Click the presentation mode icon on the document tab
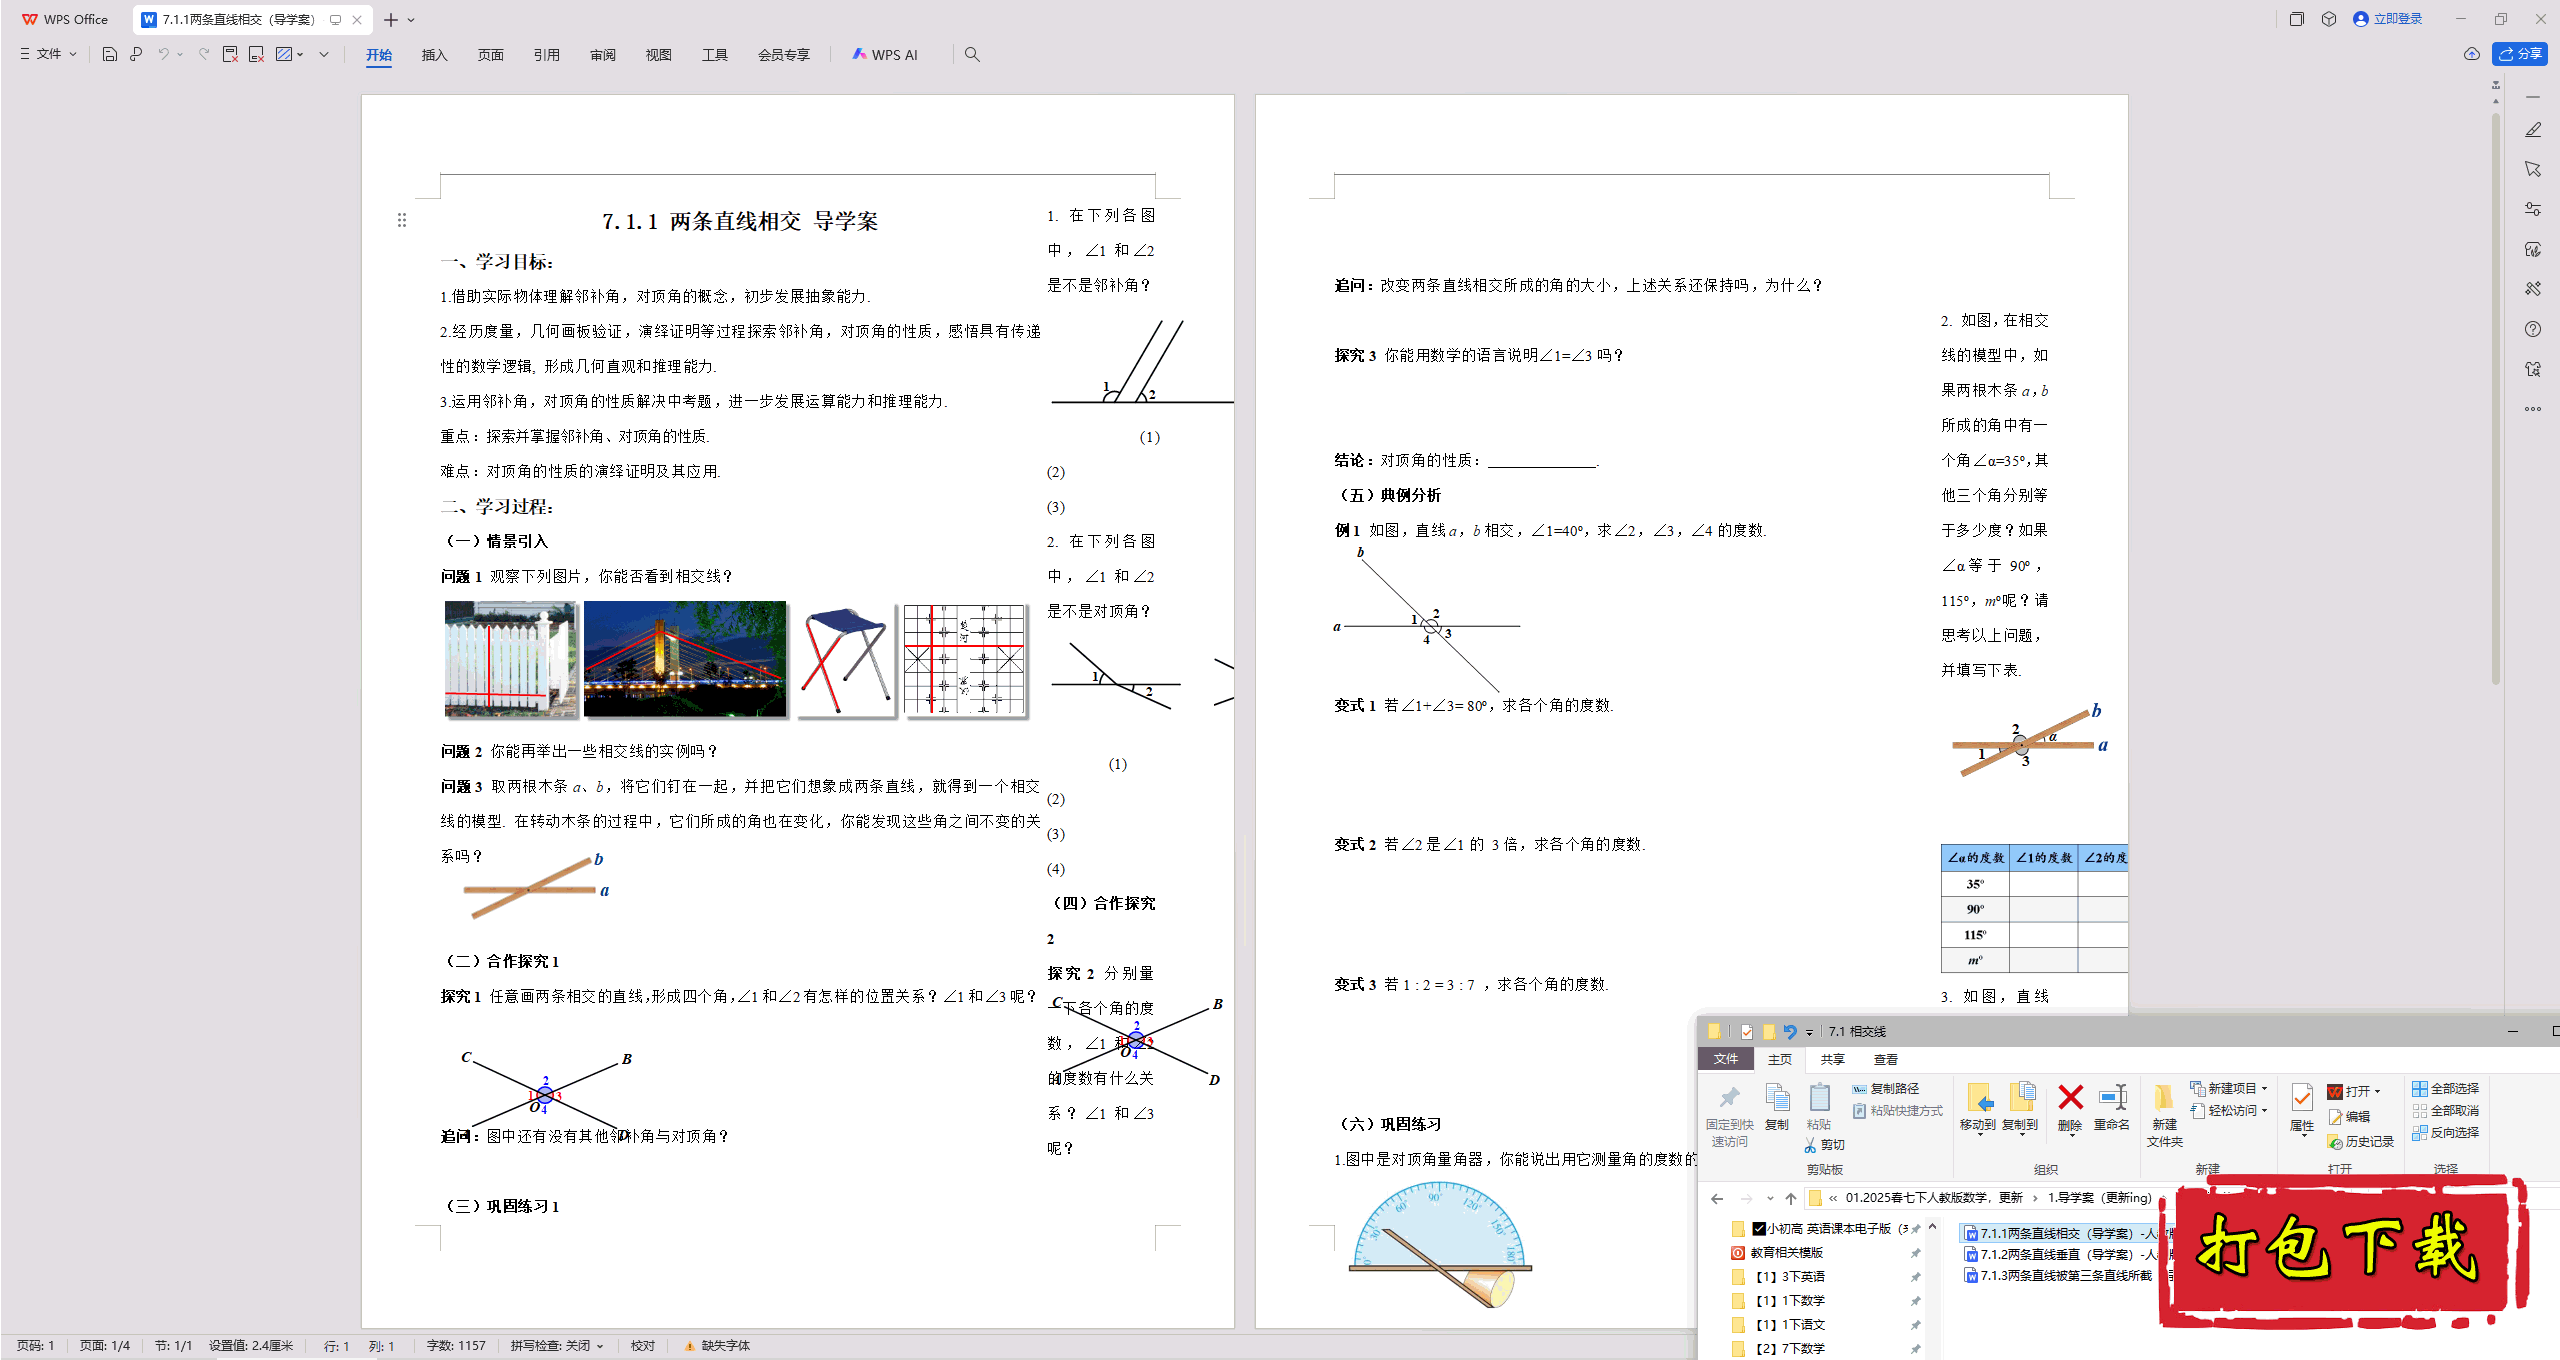This screenshot has width=2560, height=1360. pyautogui.click(x=335, y=19)
